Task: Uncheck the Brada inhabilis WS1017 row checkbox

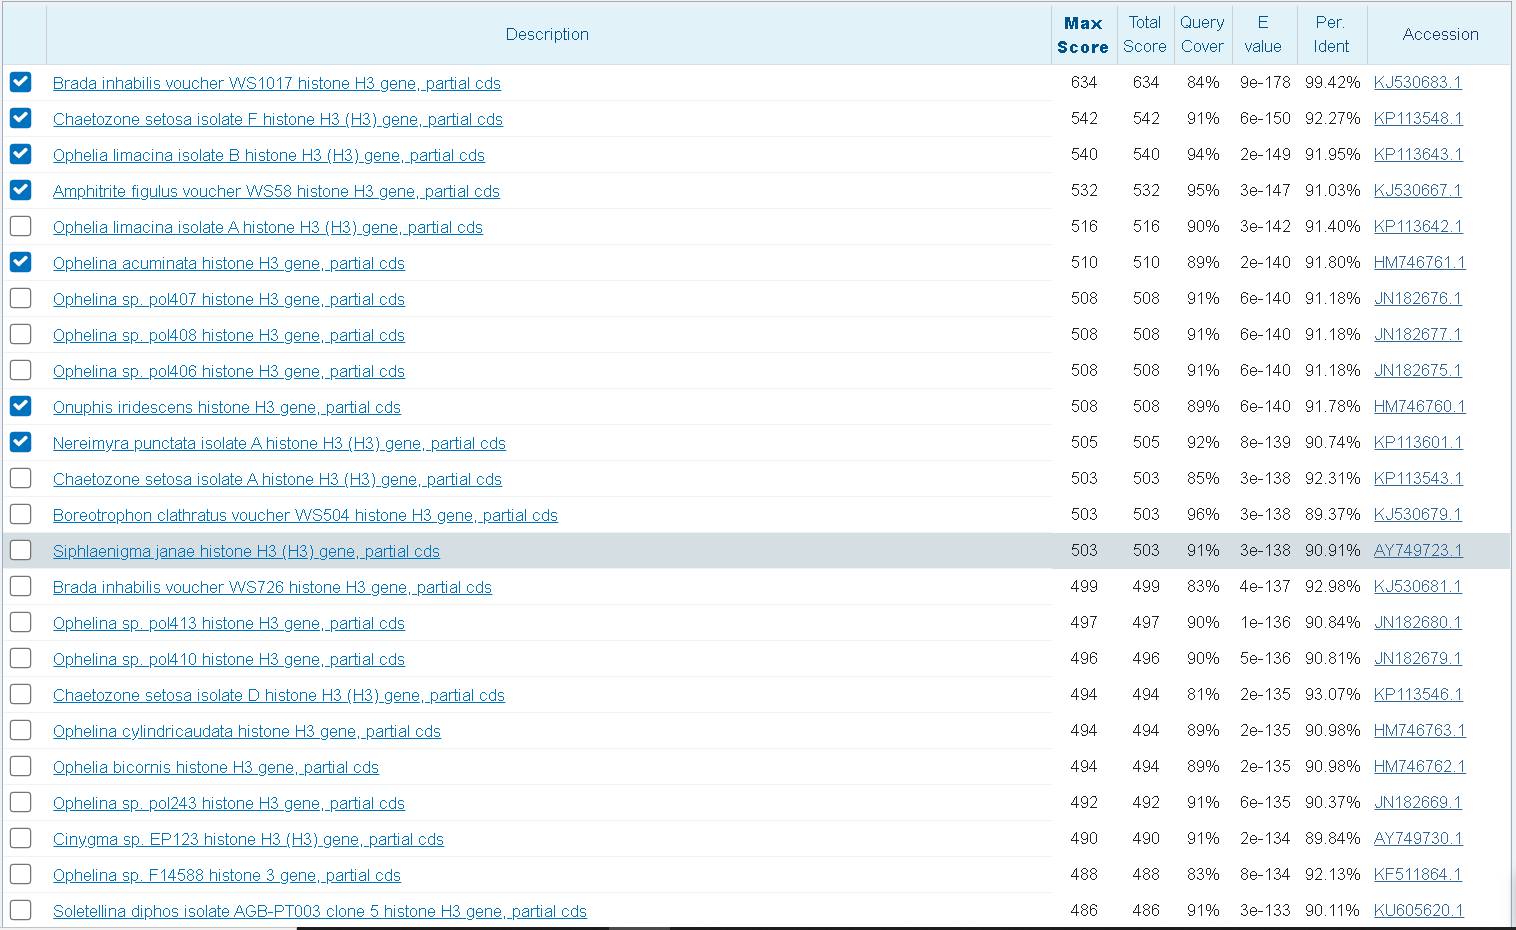Action: (x=21, y=82)
